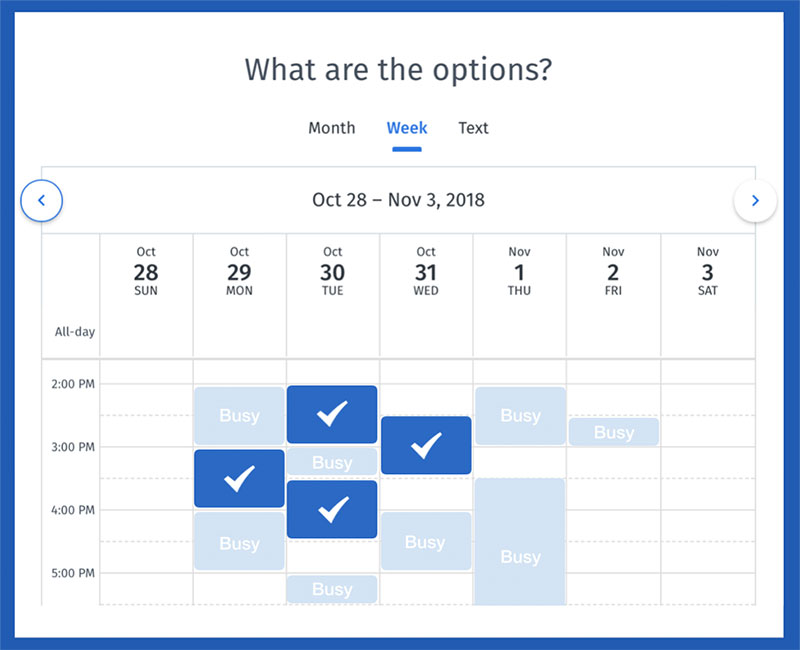Uncheck the selected slot on Monday Oct 29
The width and height of the screenshot is (800, 650).
(x=239, y=479)
